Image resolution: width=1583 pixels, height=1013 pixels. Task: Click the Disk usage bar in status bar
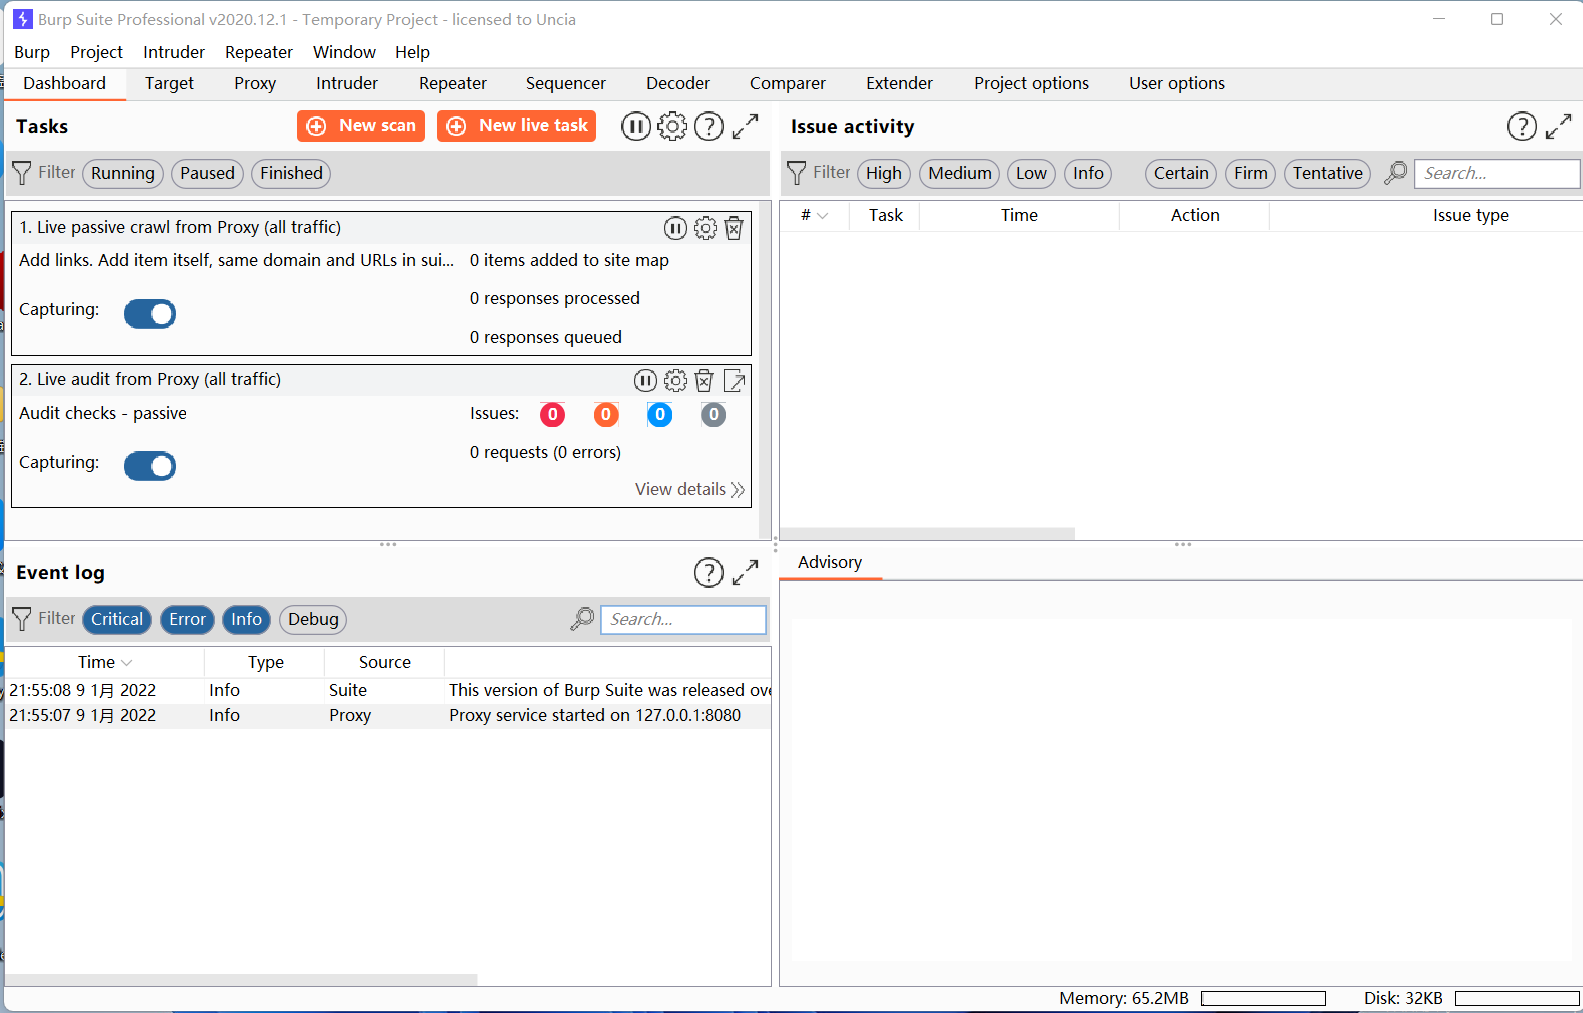tap(1517, 999)
